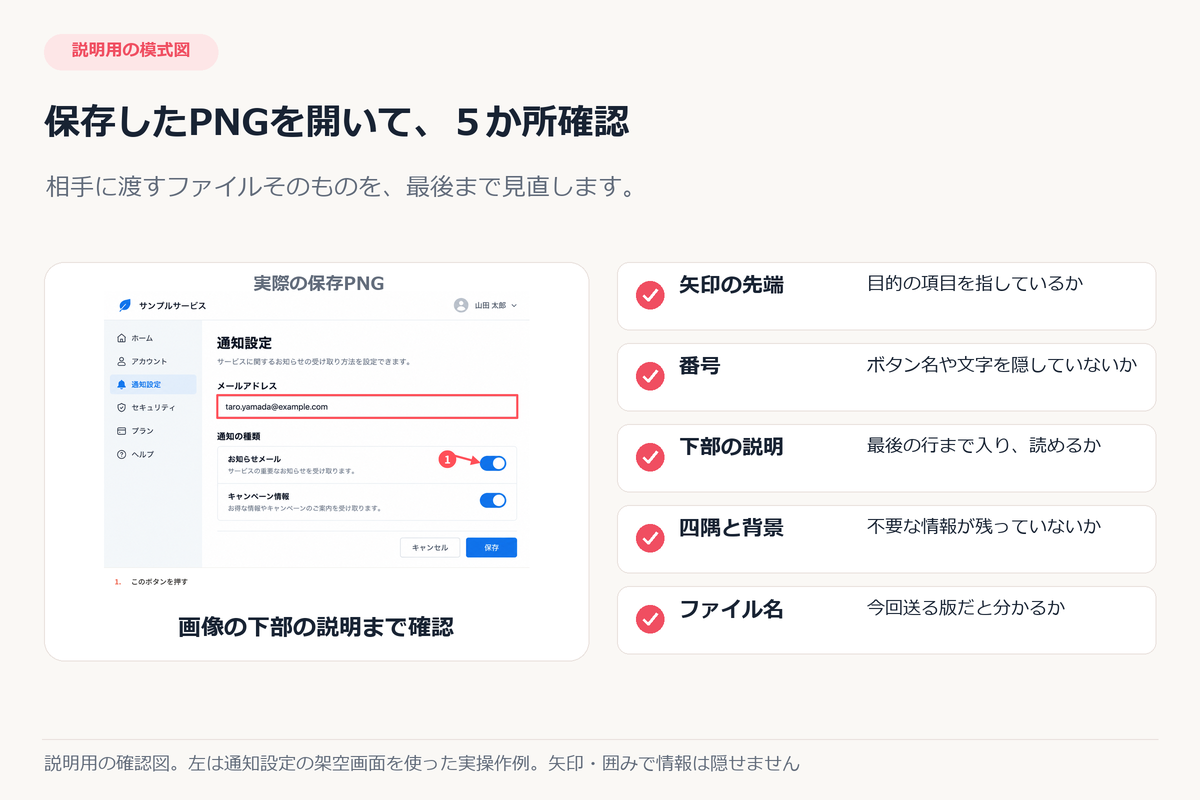The width and height of the screenshot is (1200, 800).
Task: Click the taro.yamada@example.com email field
Action: [367, 407]
